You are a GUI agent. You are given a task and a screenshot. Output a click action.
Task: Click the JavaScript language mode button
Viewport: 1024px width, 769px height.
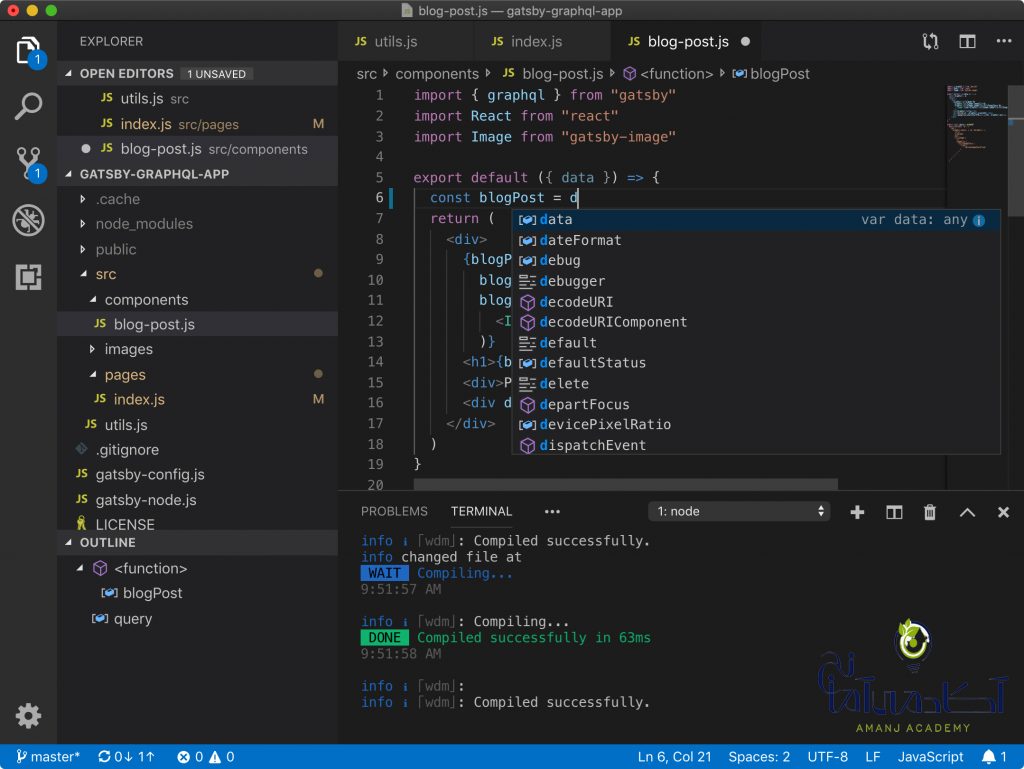[x=930, y=757]
